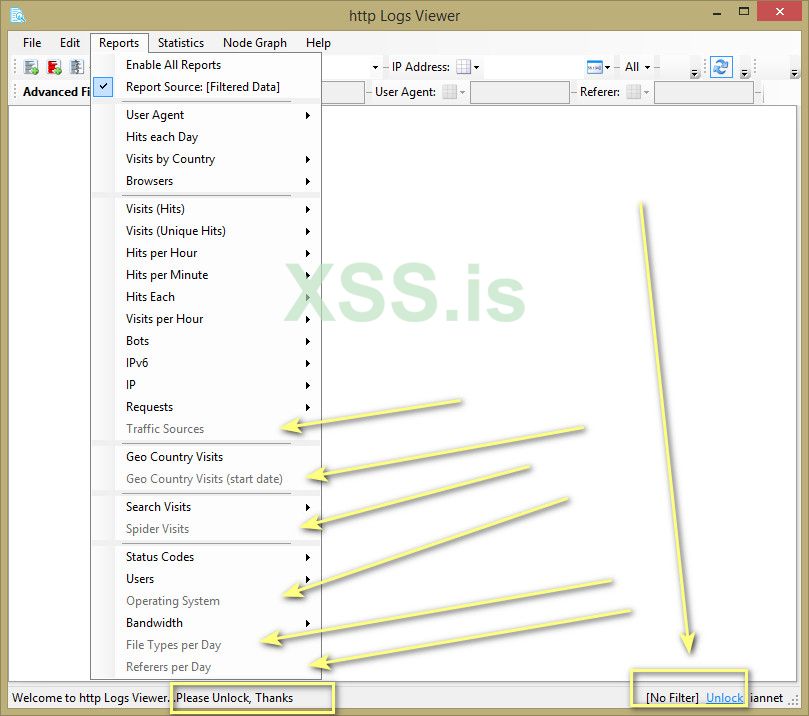Expand the Status Codes submenu arrow

(308, 557)
